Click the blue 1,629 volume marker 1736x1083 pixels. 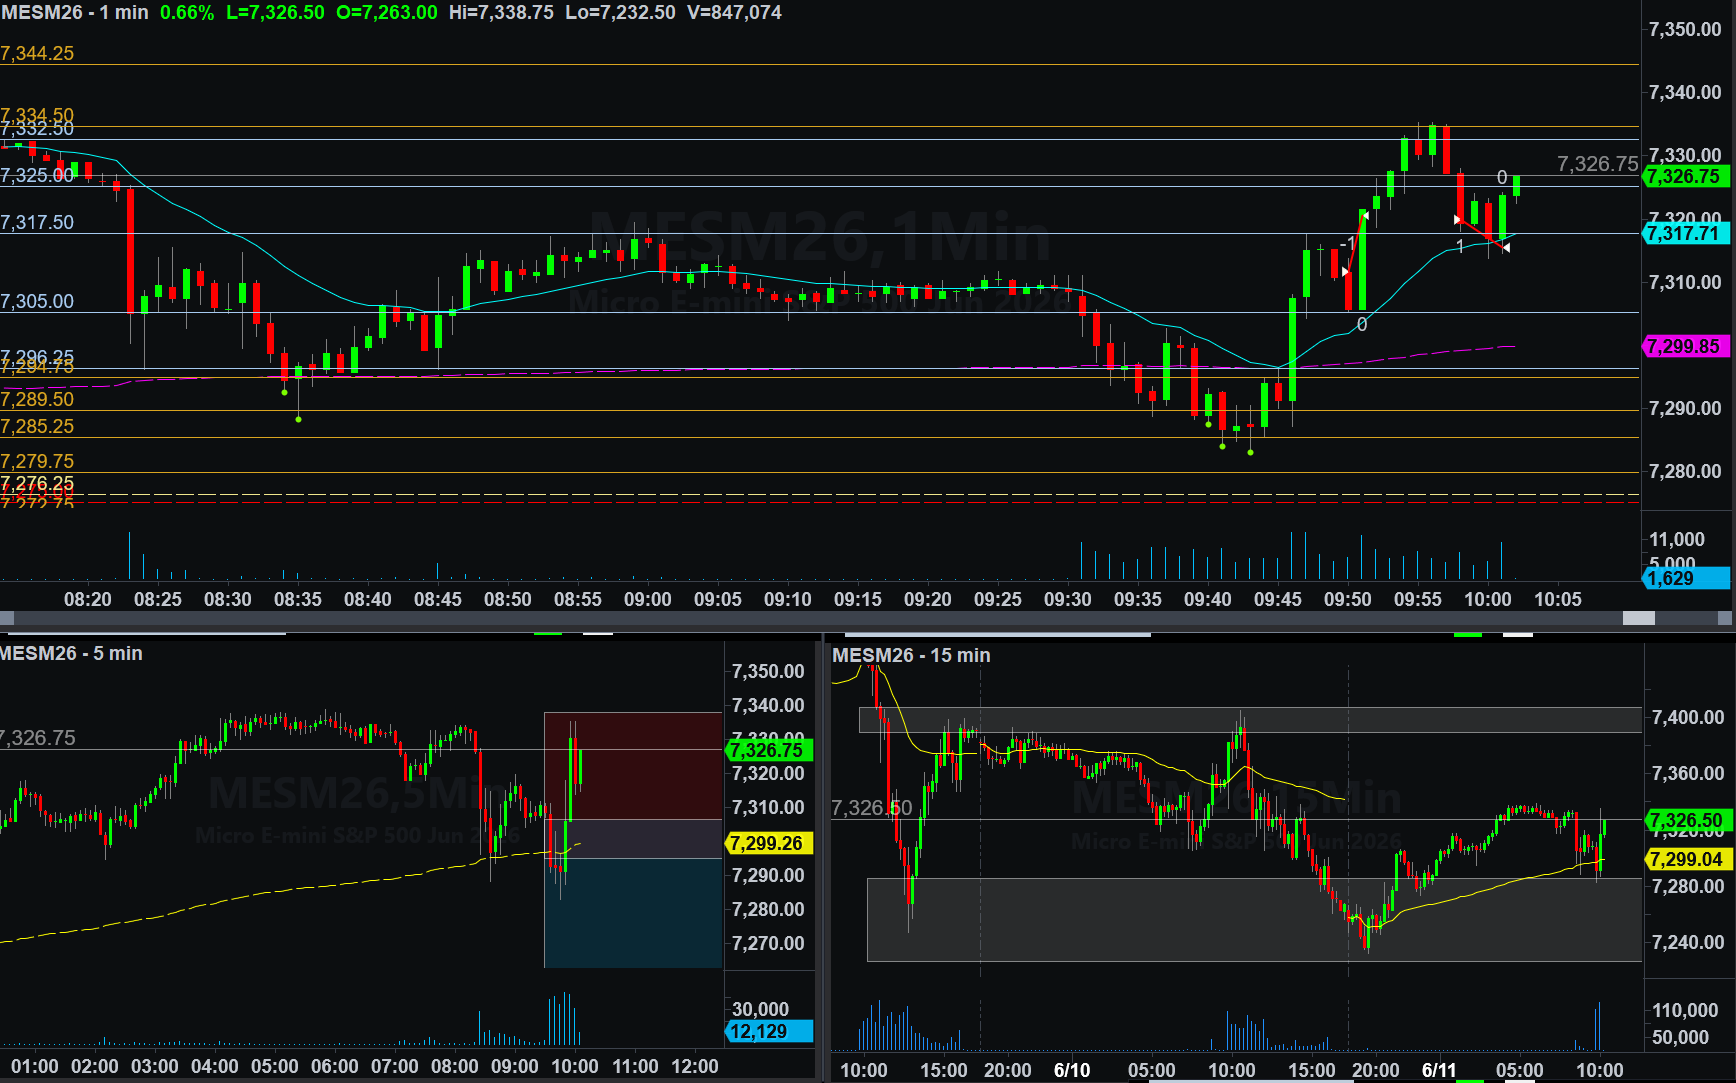[1686, 579]
